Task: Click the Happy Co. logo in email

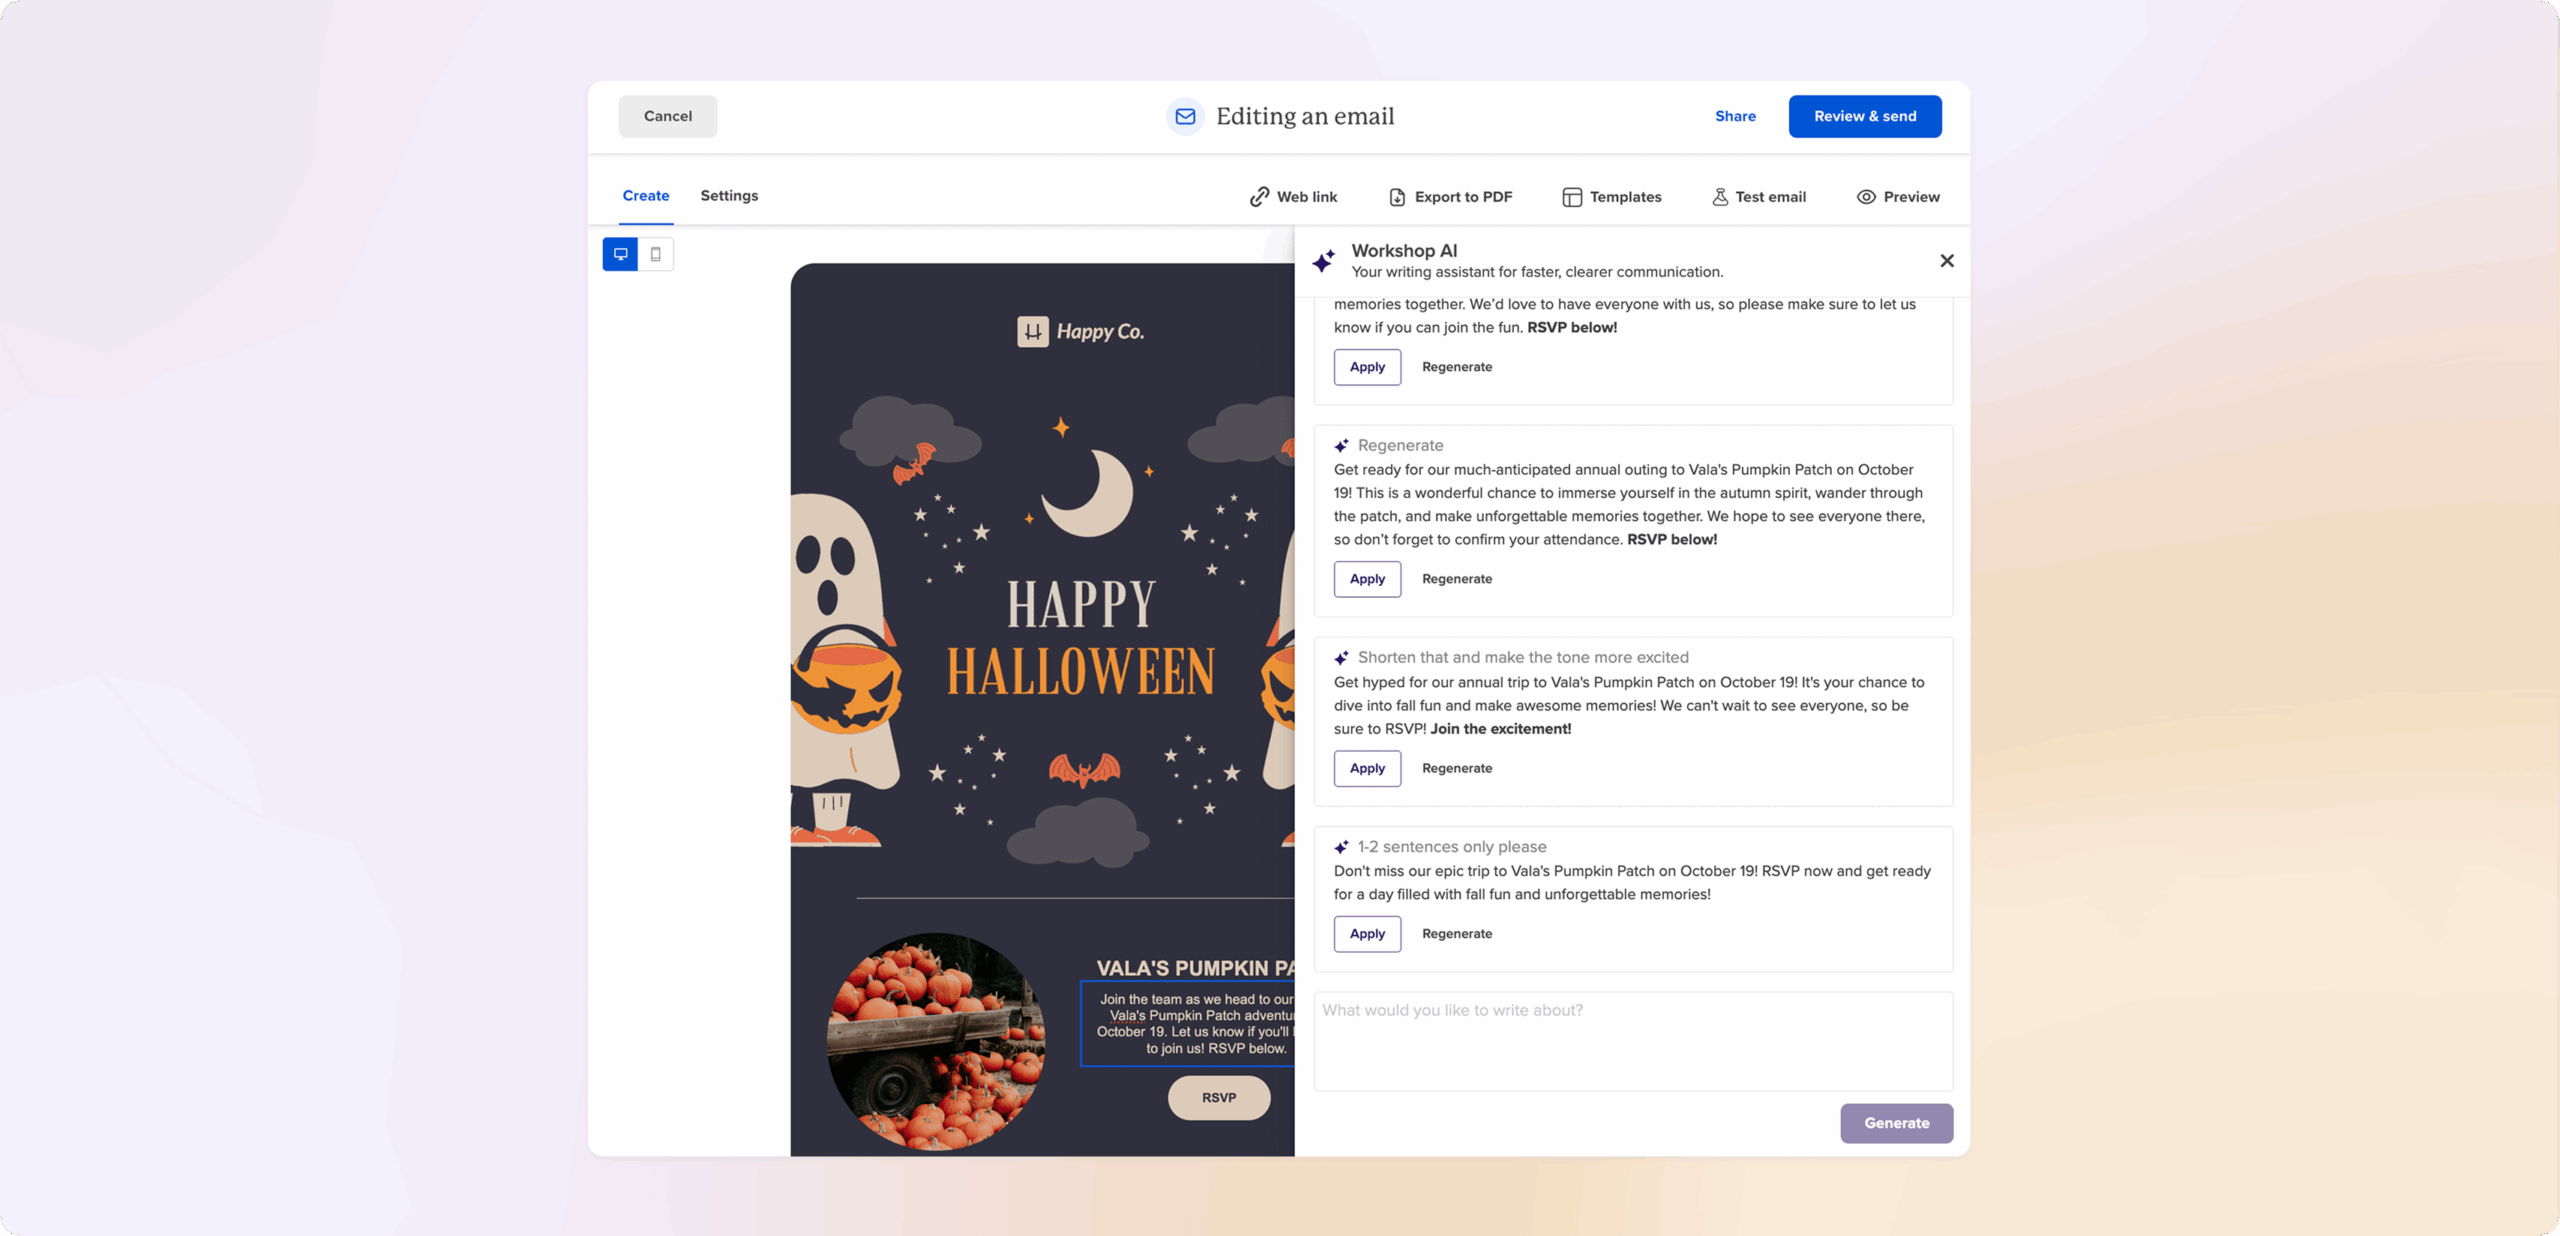Action: click(1080, 331)
